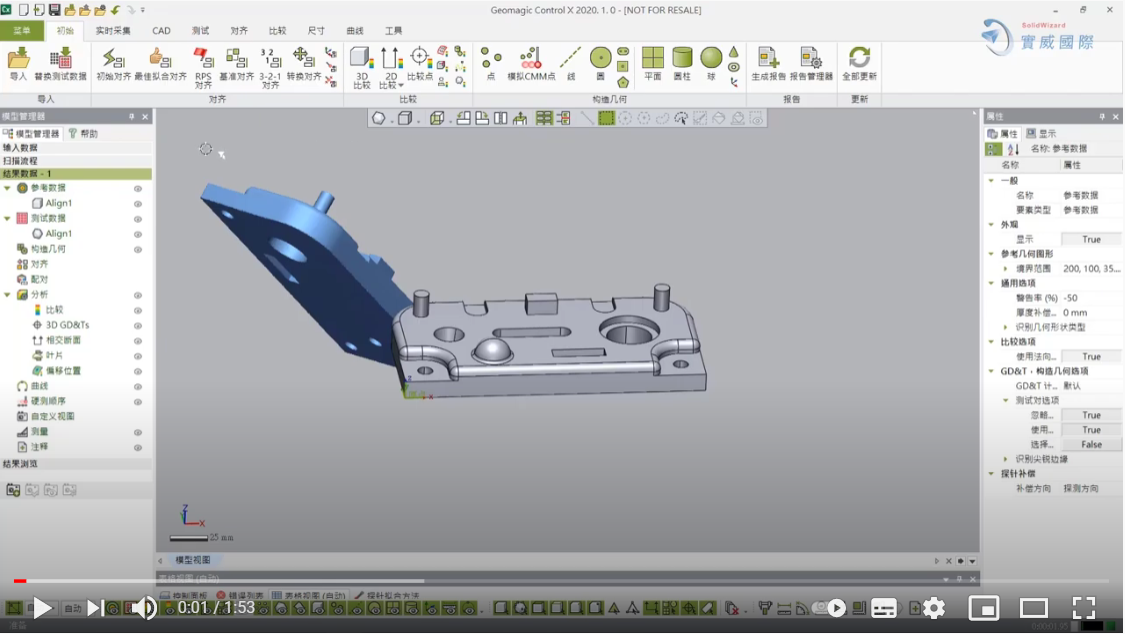Click the 扫描流程 section header

pos(76,161)
